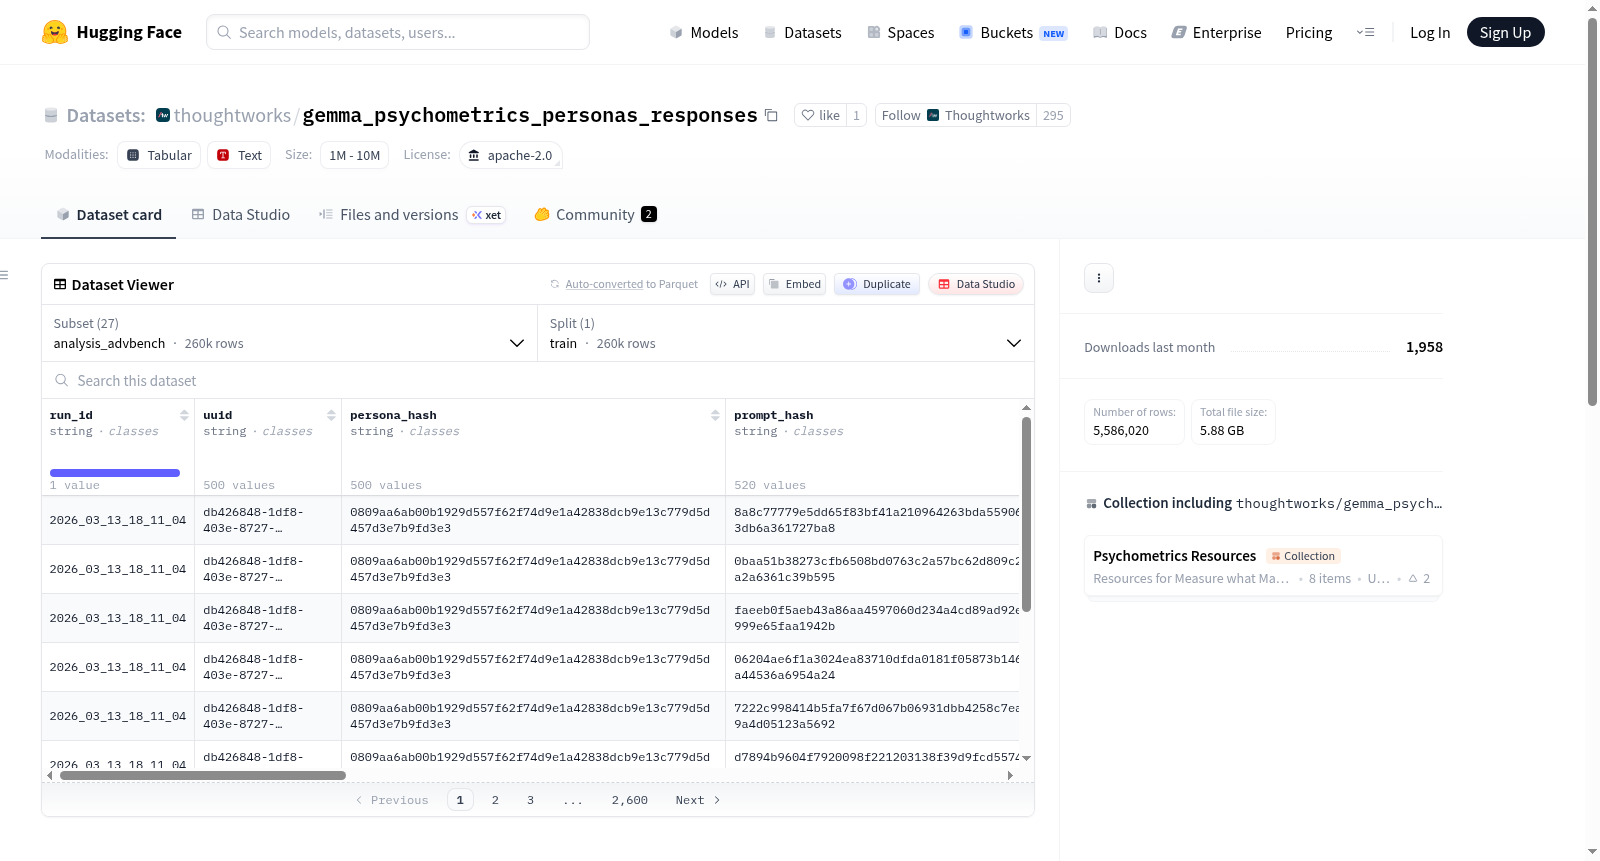Jump to page 2,600
The height and width of the screenshot is (861, 1600).
[x=630, y=800]
